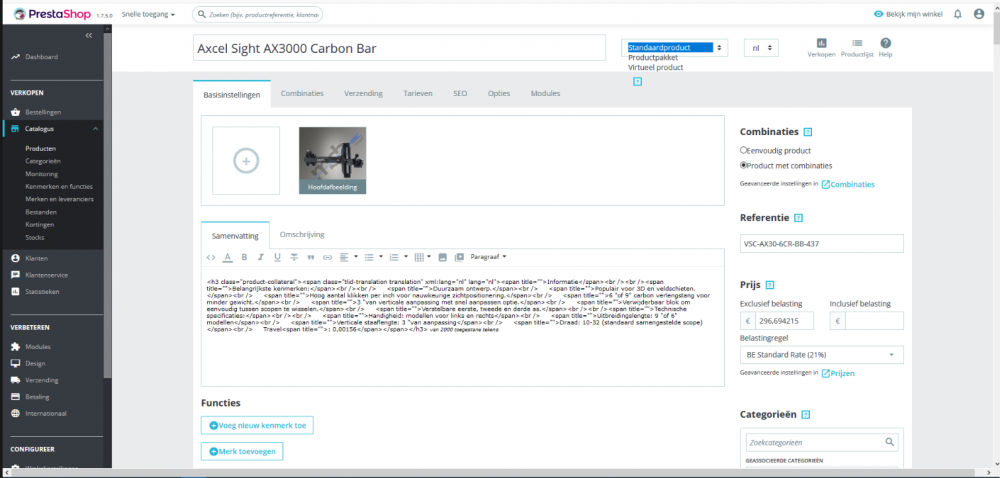Open Producten submenu item
1000x478 pixels.
coord(40,148)
